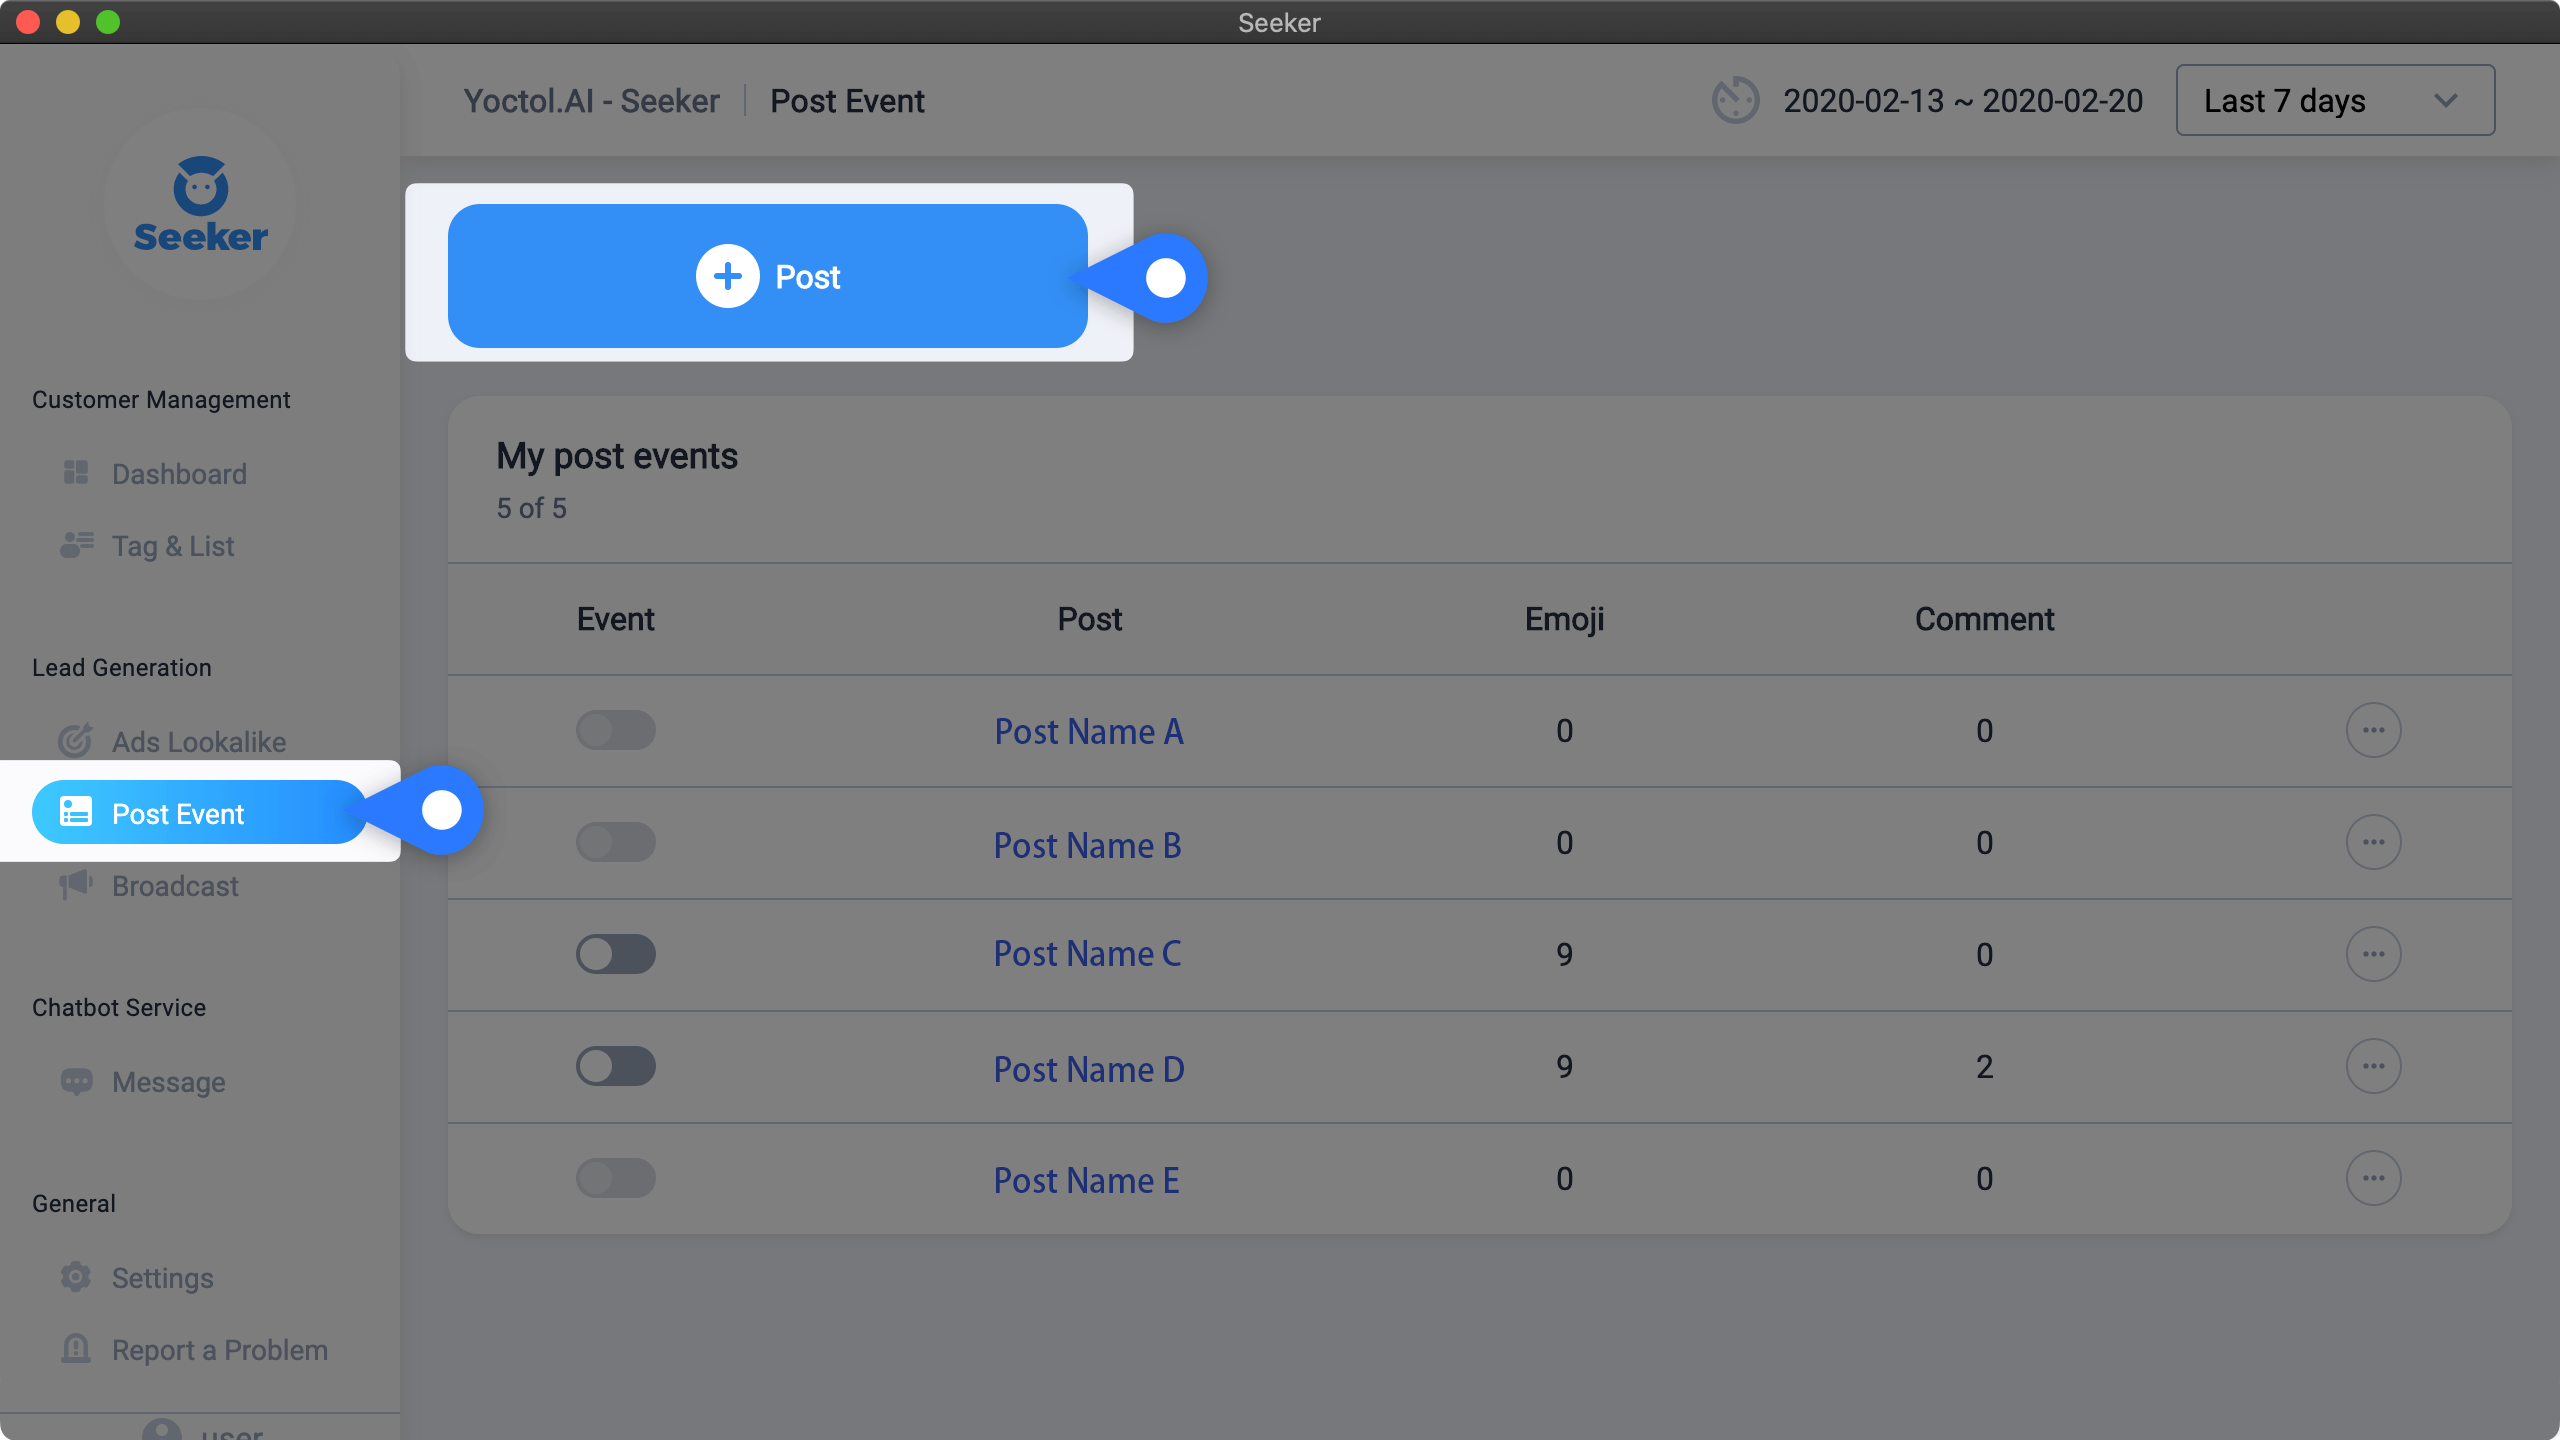This screenshot has width=2560, height=1440.
Task: Open more options for Post Name B
Action: [x=2373, y=842]
